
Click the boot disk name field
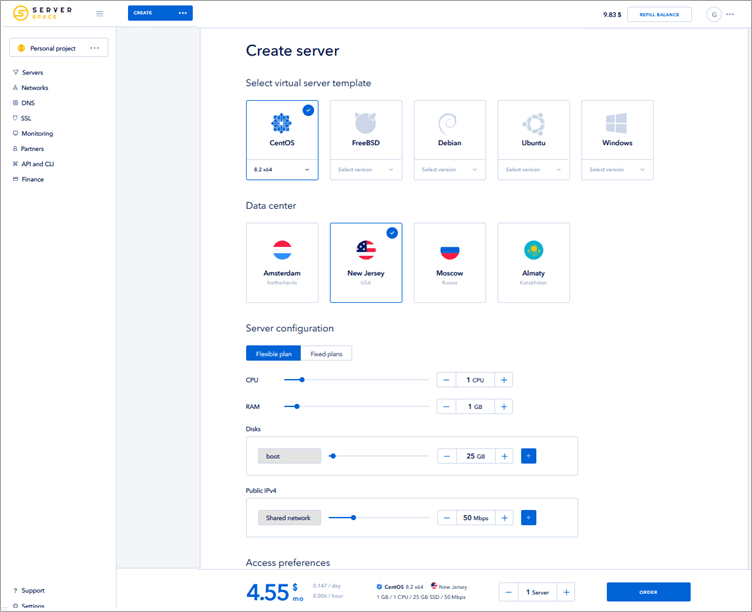pyautogui.click(x=289, y=456)
